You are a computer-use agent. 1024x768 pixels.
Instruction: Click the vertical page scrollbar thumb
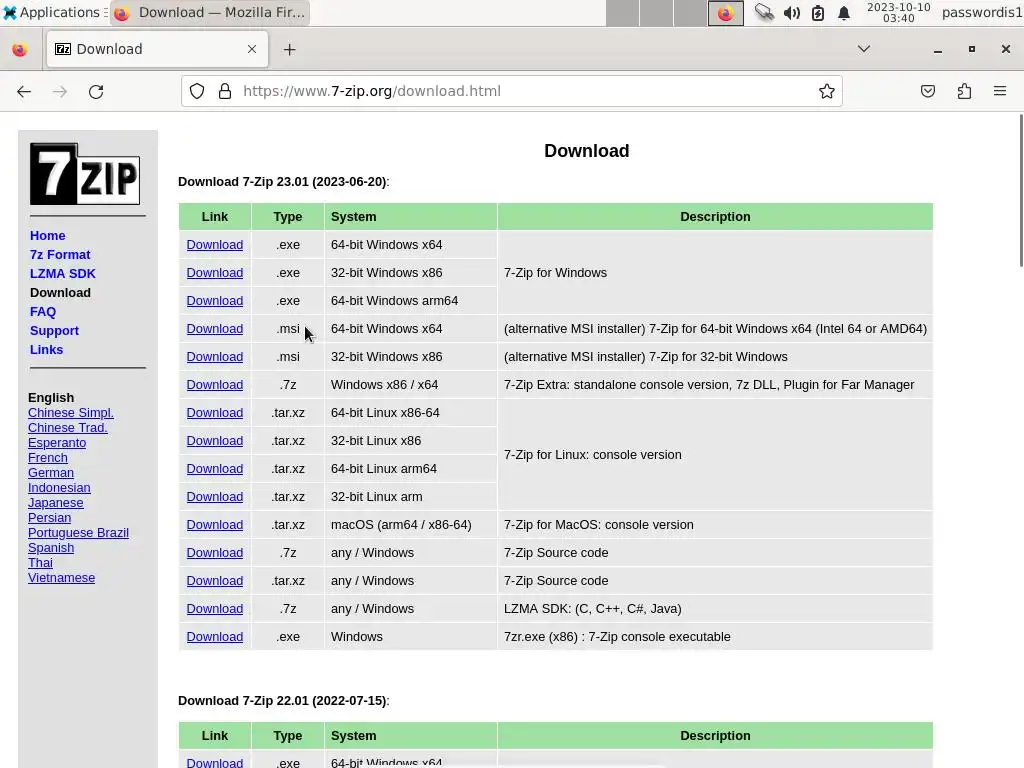pos(1021,190)
